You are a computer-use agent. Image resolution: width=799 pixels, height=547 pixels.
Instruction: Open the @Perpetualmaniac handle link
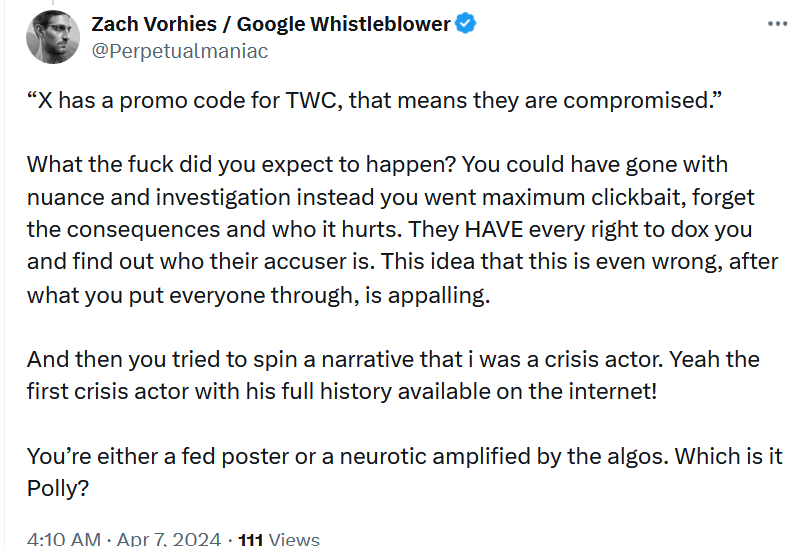(x=179, y=51)
